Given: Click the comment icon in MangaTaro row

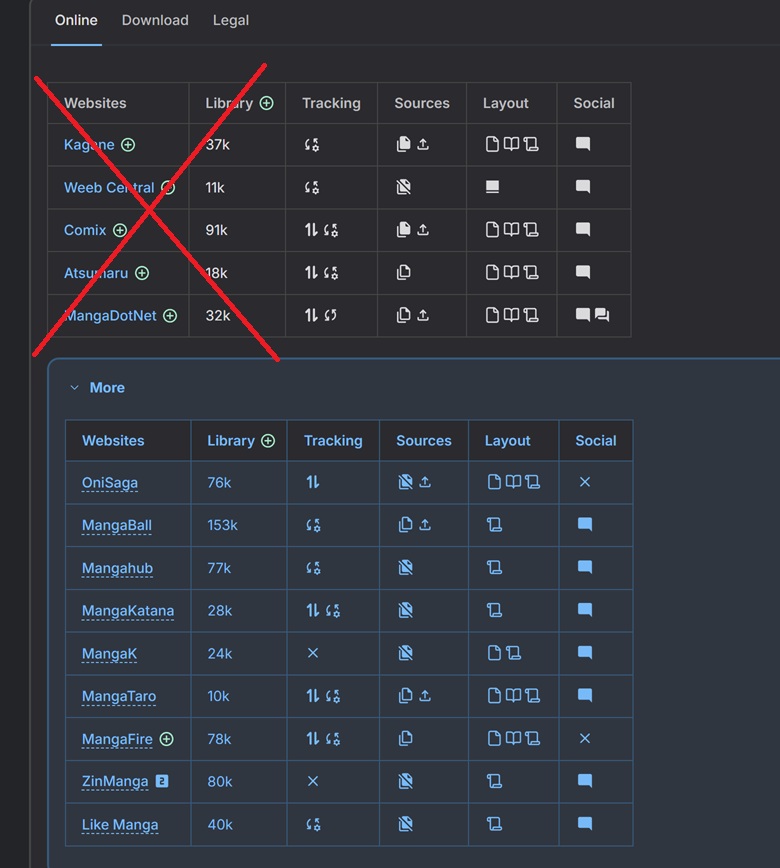Looking at the screenshot, I should point(585,695).
